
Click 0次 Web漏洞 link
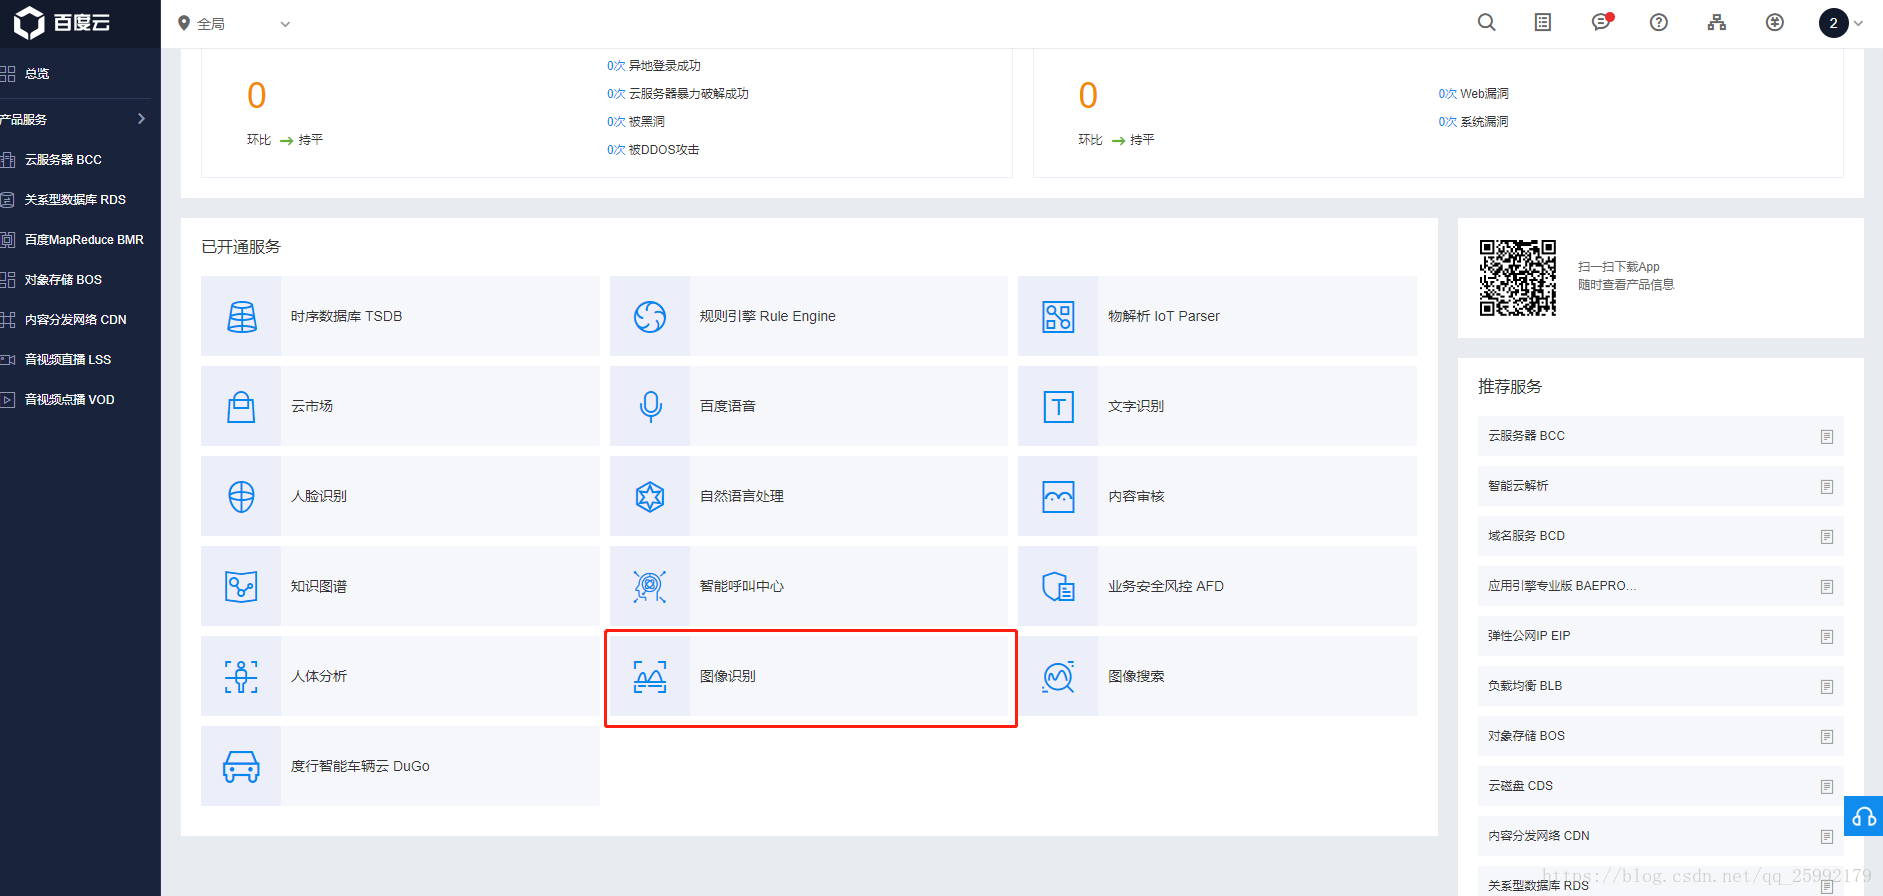(1474, 94)
